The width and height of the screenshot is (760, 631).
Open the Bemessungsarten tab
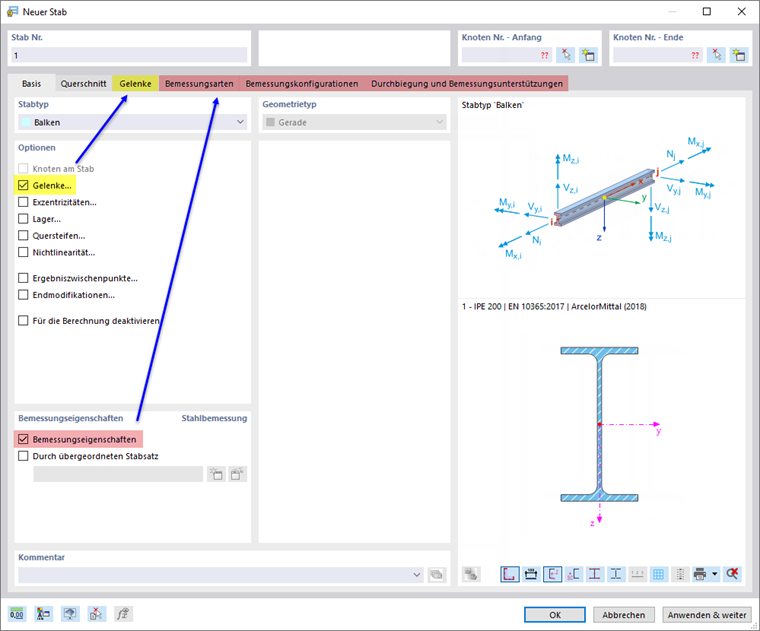pyautogui.click(x=199, y=83)
